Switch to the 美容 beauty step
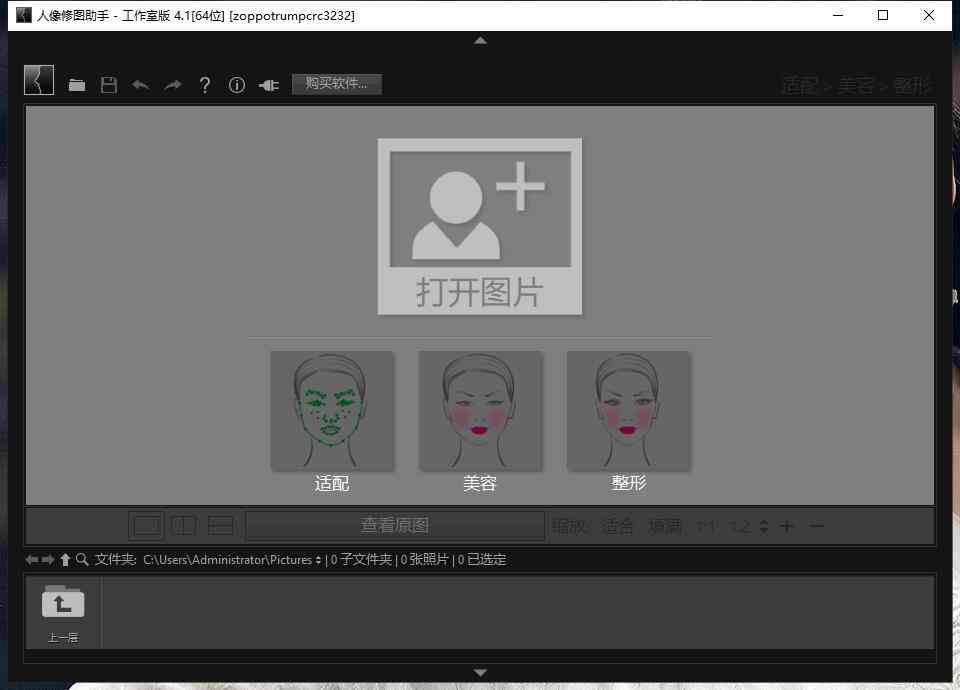This screenshot has width=960, height=690. (x=480, y=412)
